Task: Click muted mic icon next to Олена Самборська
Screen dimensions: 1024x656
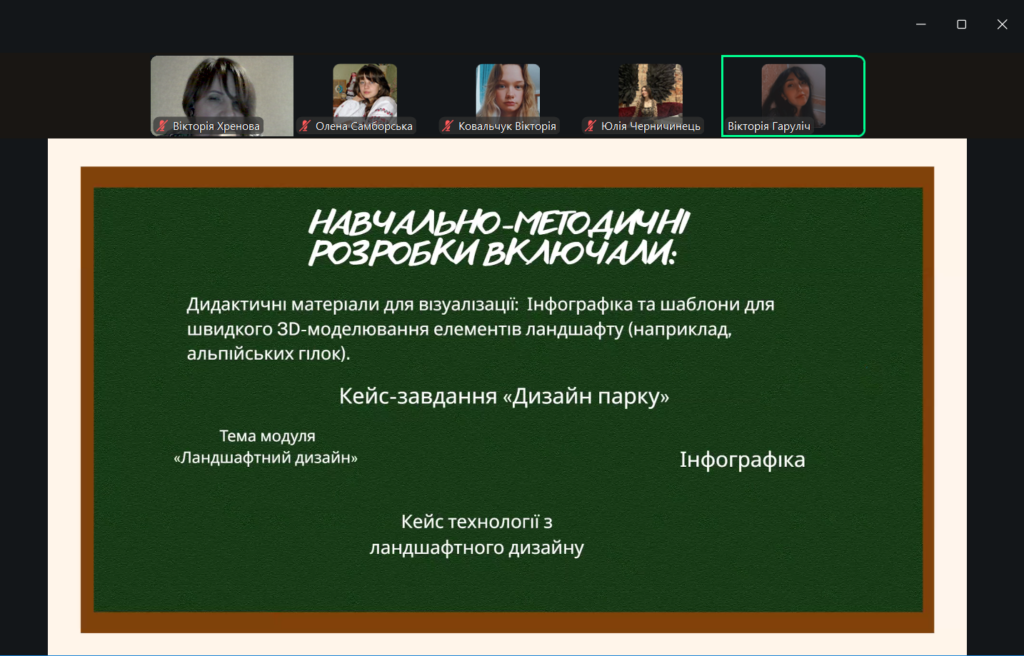Action: tap(305, 127)
